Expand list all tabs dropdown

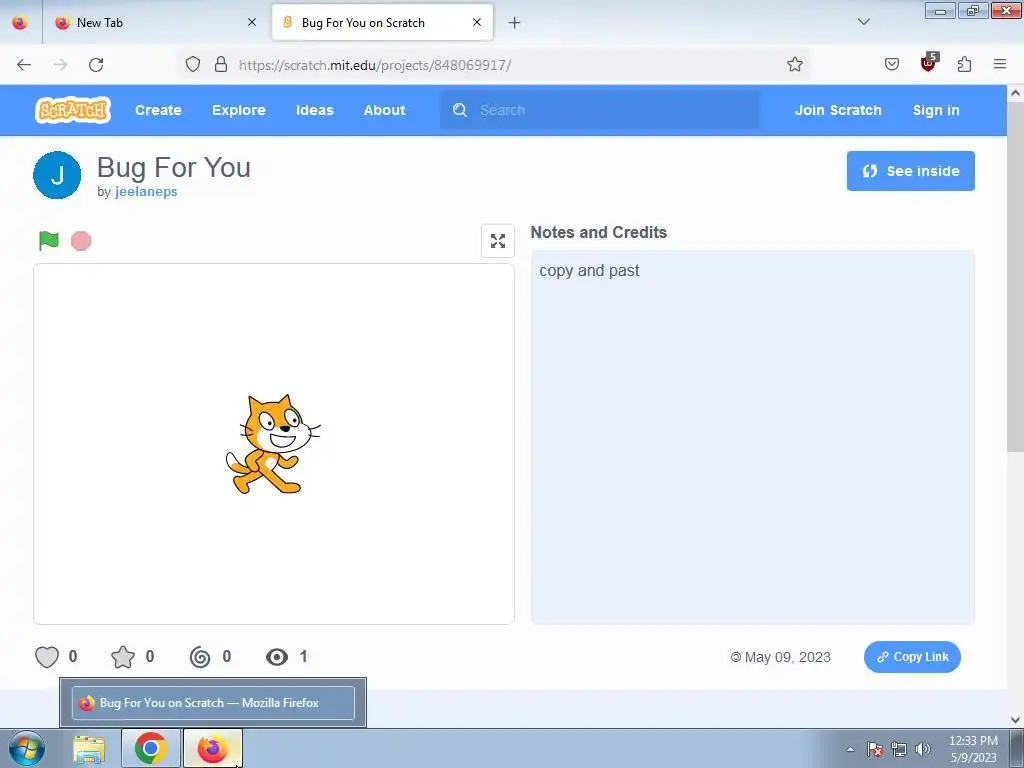click(x=863, y=22)
